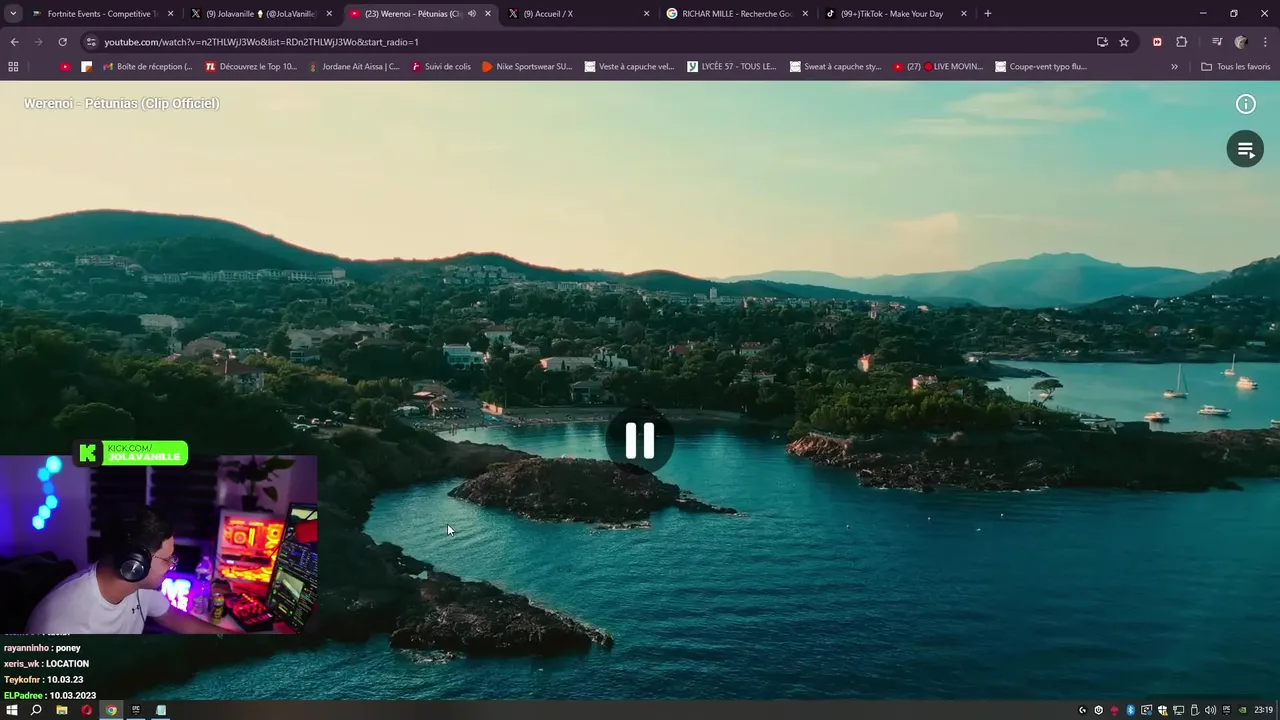Viewport: 1280px width, 720px height.
Task: Open the YouTube playlist queue button
Action: pyautogui.click(x=1245, y=149)
